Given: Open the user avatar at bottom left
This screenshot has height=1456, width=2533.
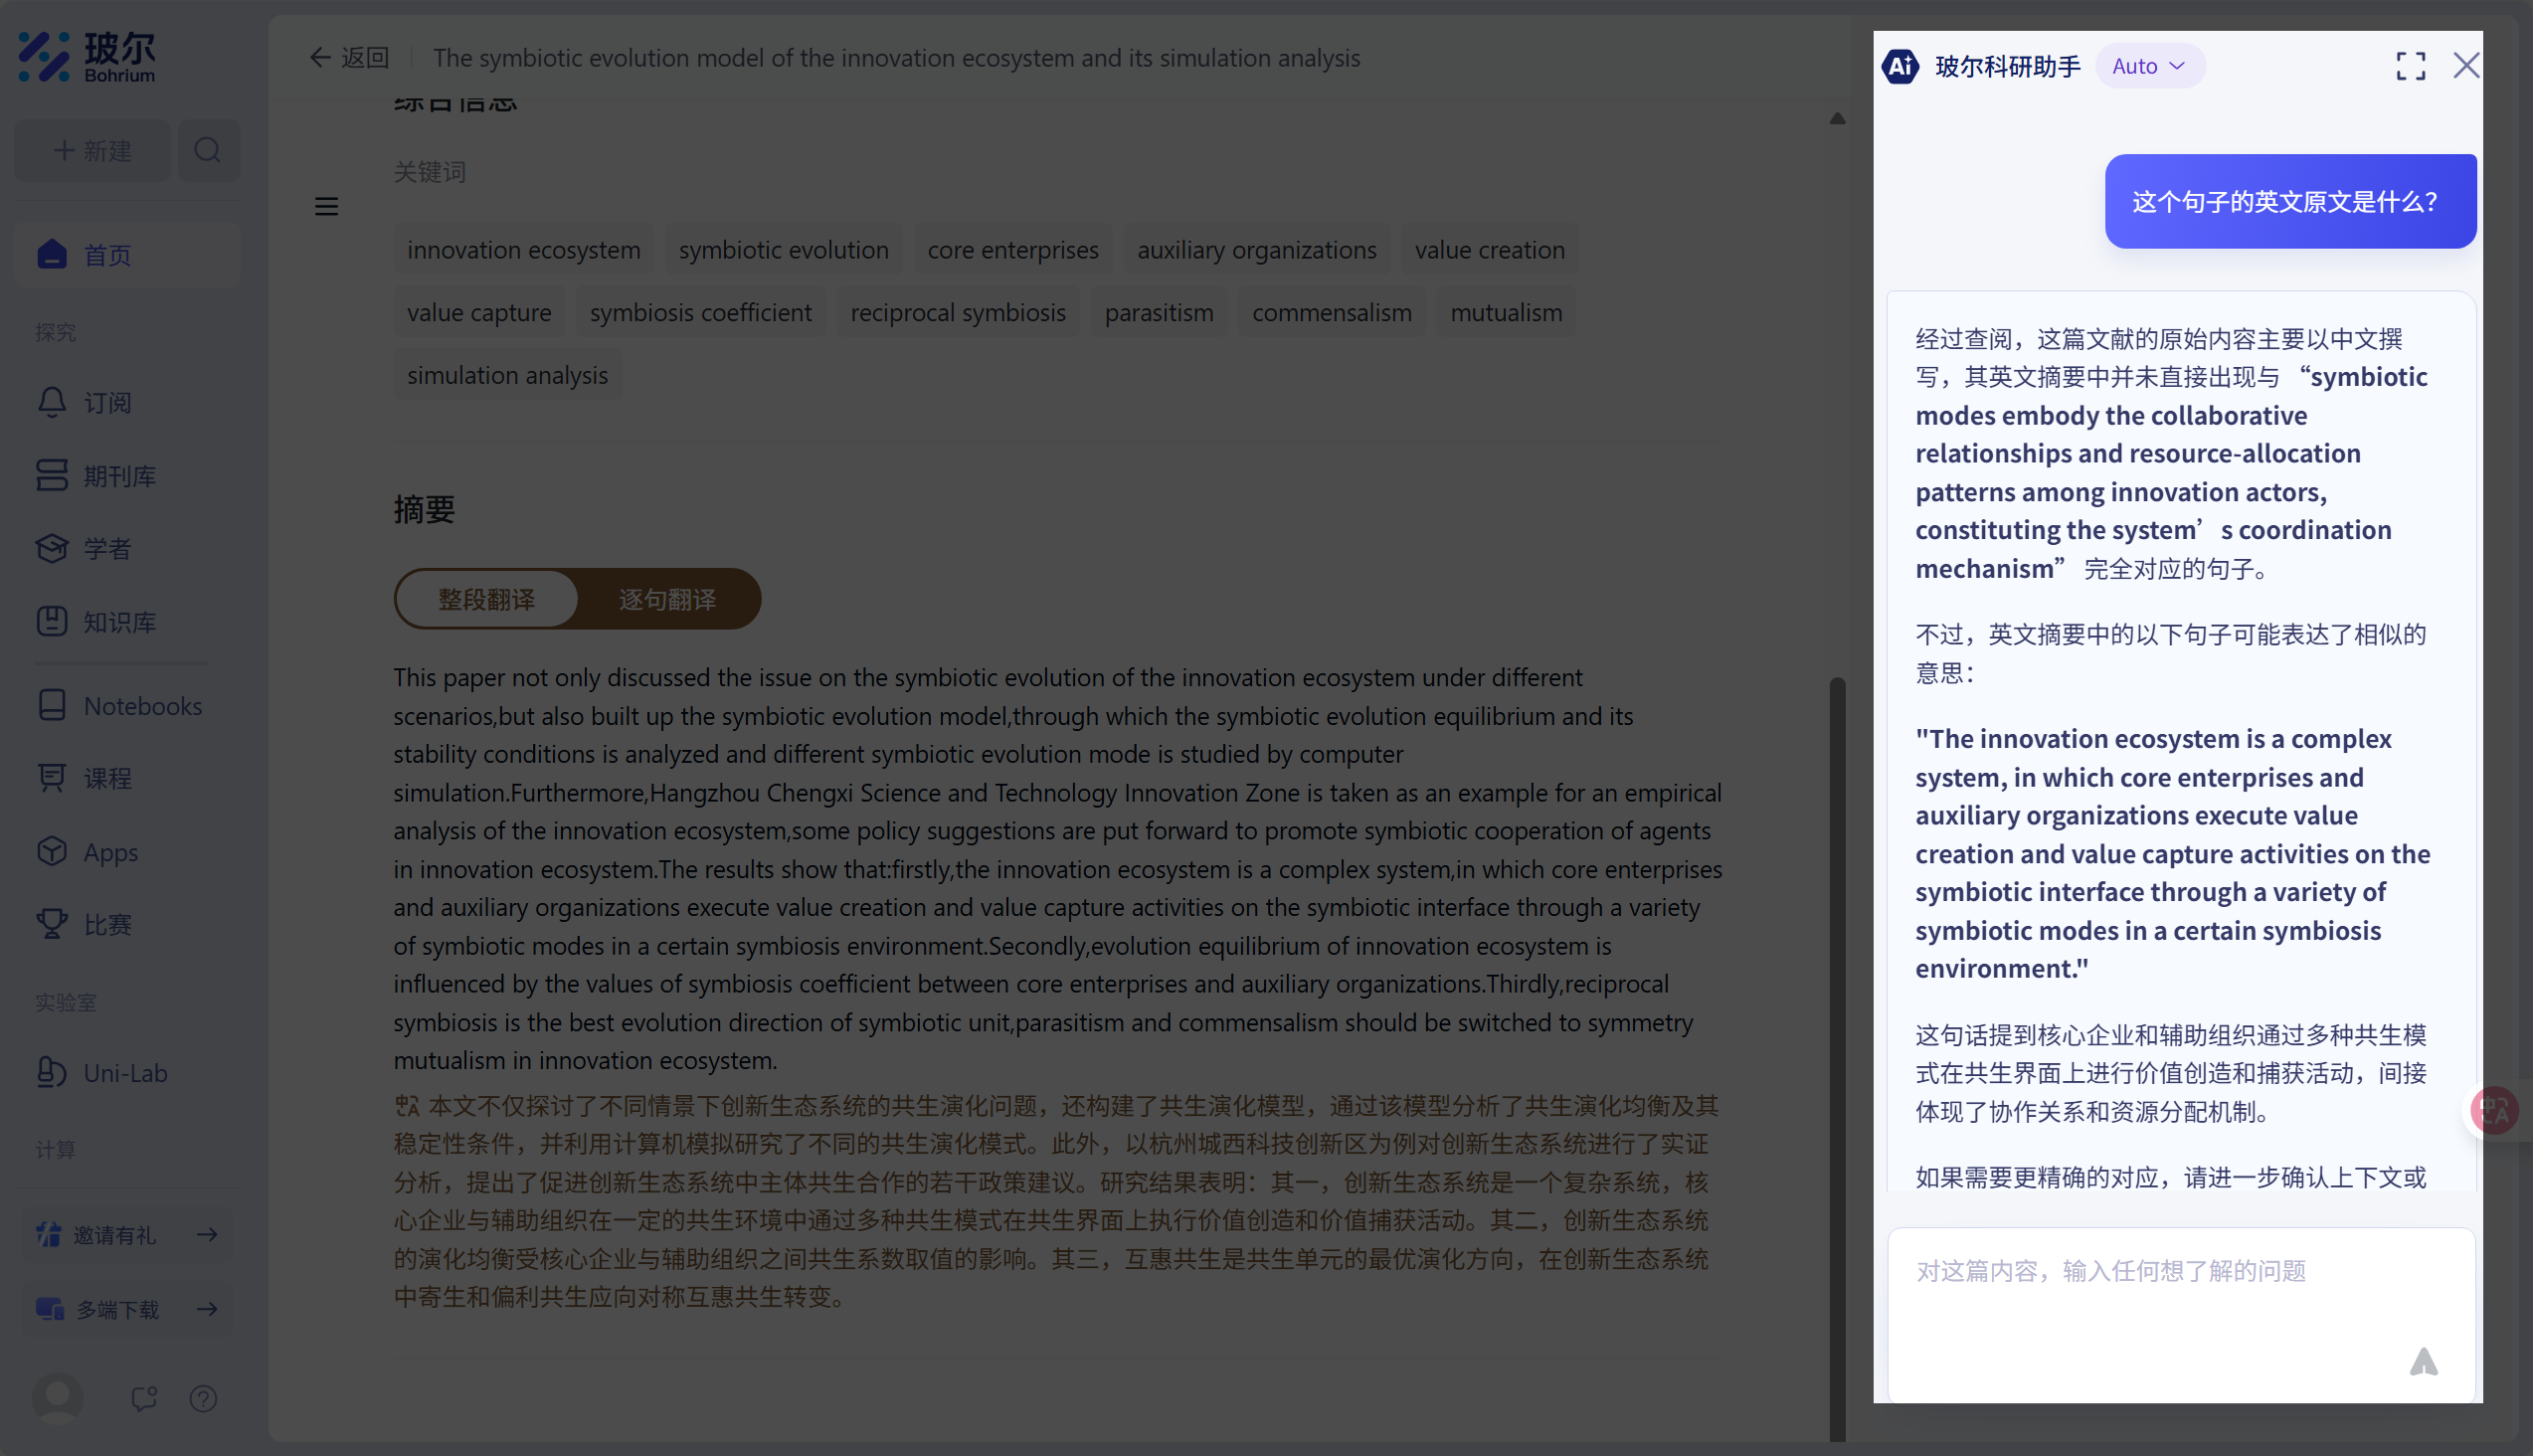Looking at the screenshot, I should [58, 1398].
